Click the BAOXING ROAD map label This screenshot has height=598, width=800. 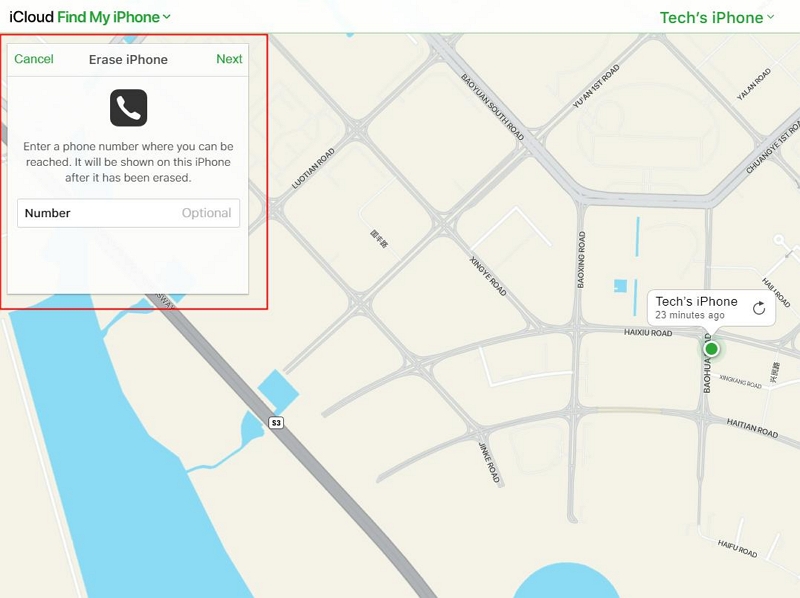(x=582, y=260)
